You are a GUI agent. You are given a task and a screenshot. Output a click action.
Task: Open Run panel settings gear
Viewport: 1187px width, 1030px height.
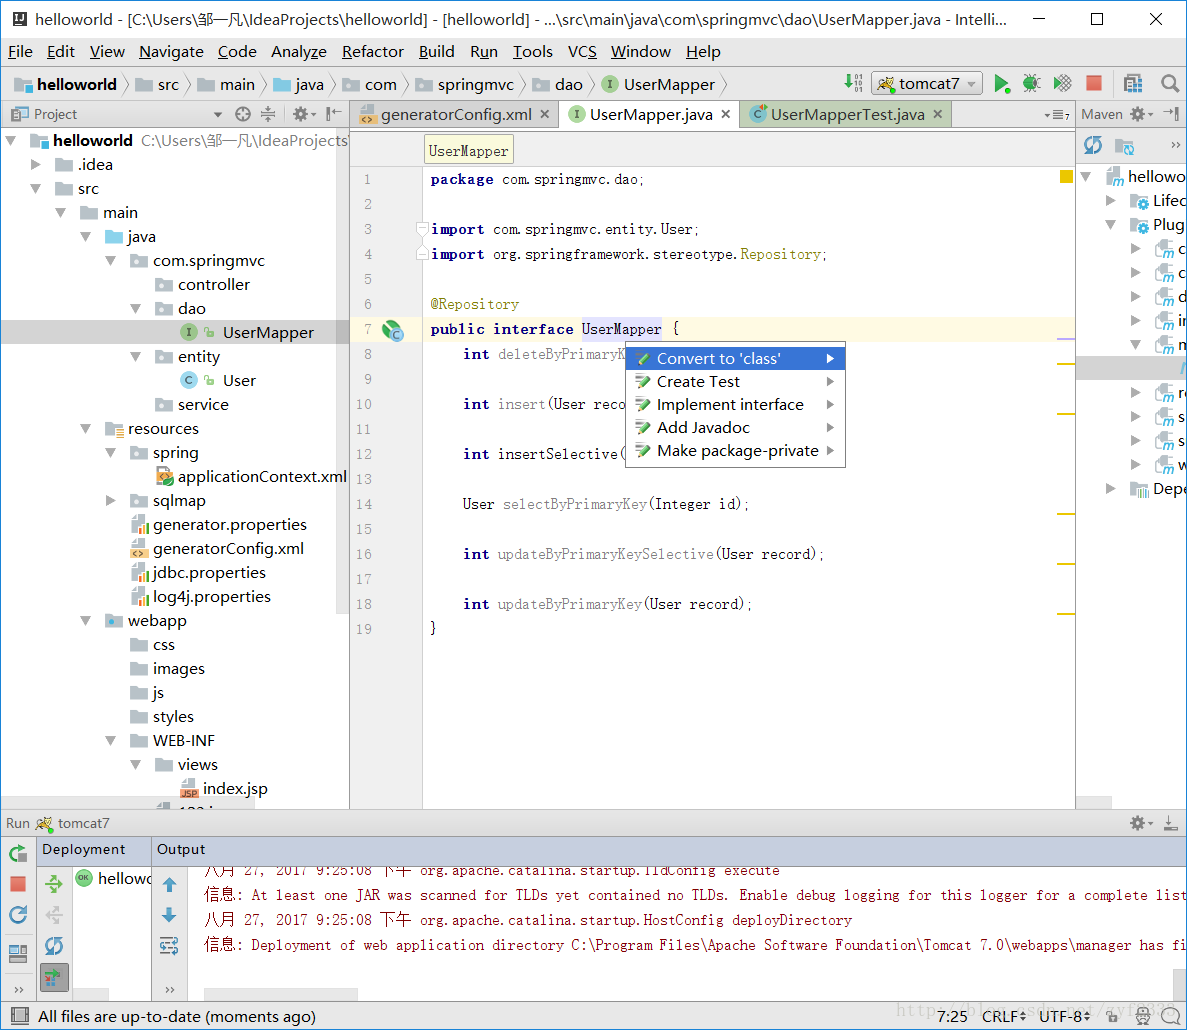1139,823
